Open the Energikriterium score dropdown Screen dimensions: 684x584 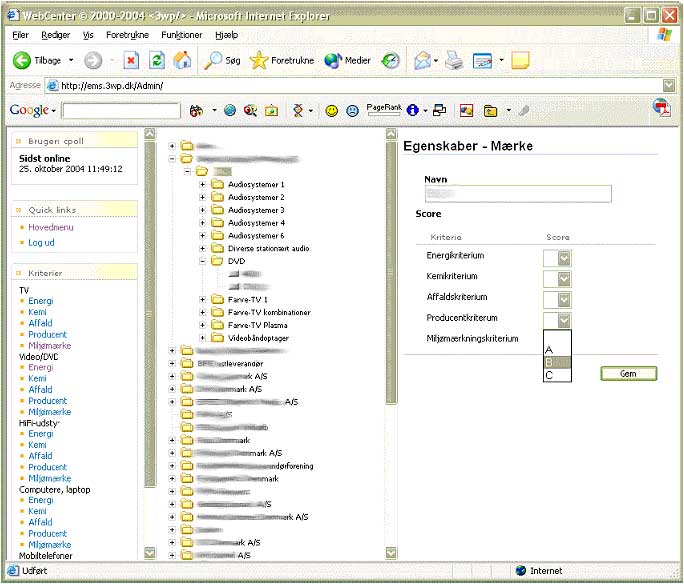coord(564,258)
